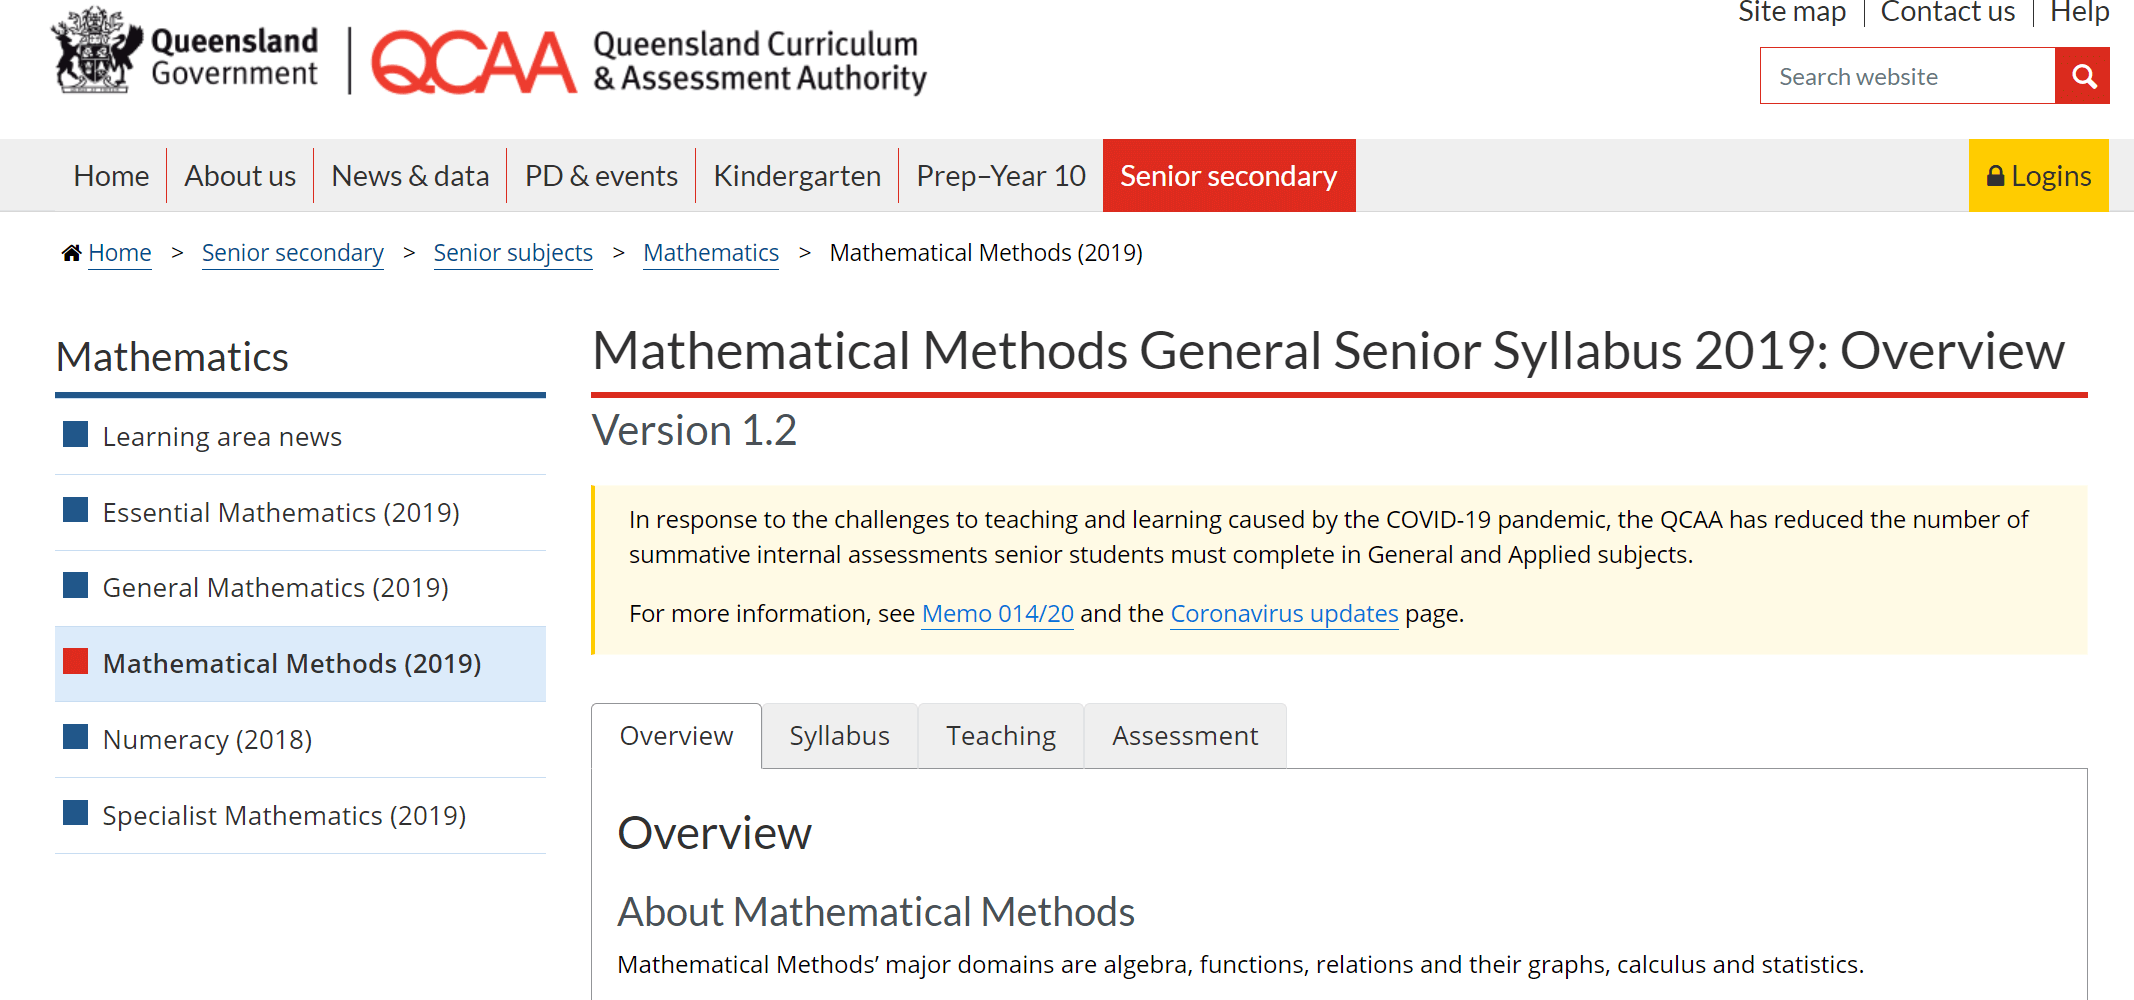Screen dimensions: 2134x1000
Task: Open the Logins padlock button
Action: pos(2038,176)
